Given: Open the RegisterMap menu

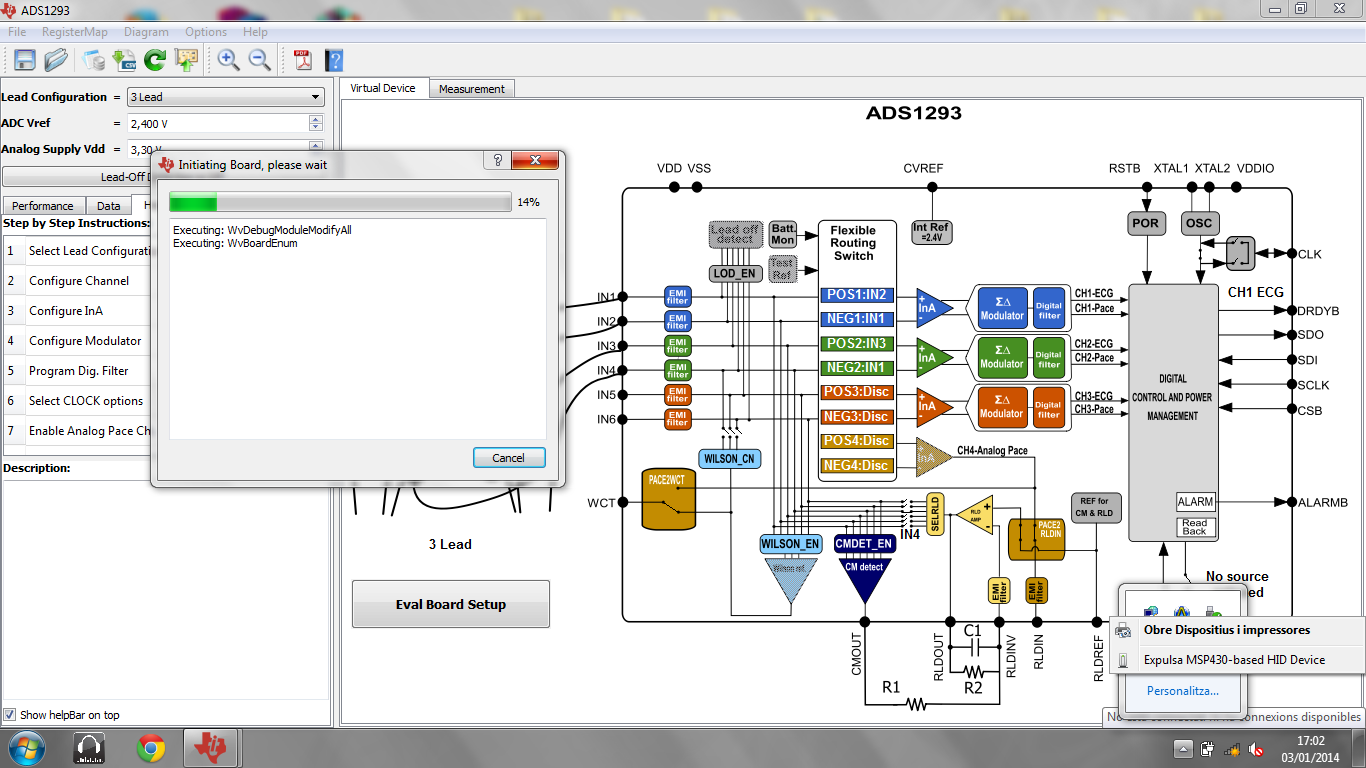Looking at the screenshot, I should coord(75,32).
